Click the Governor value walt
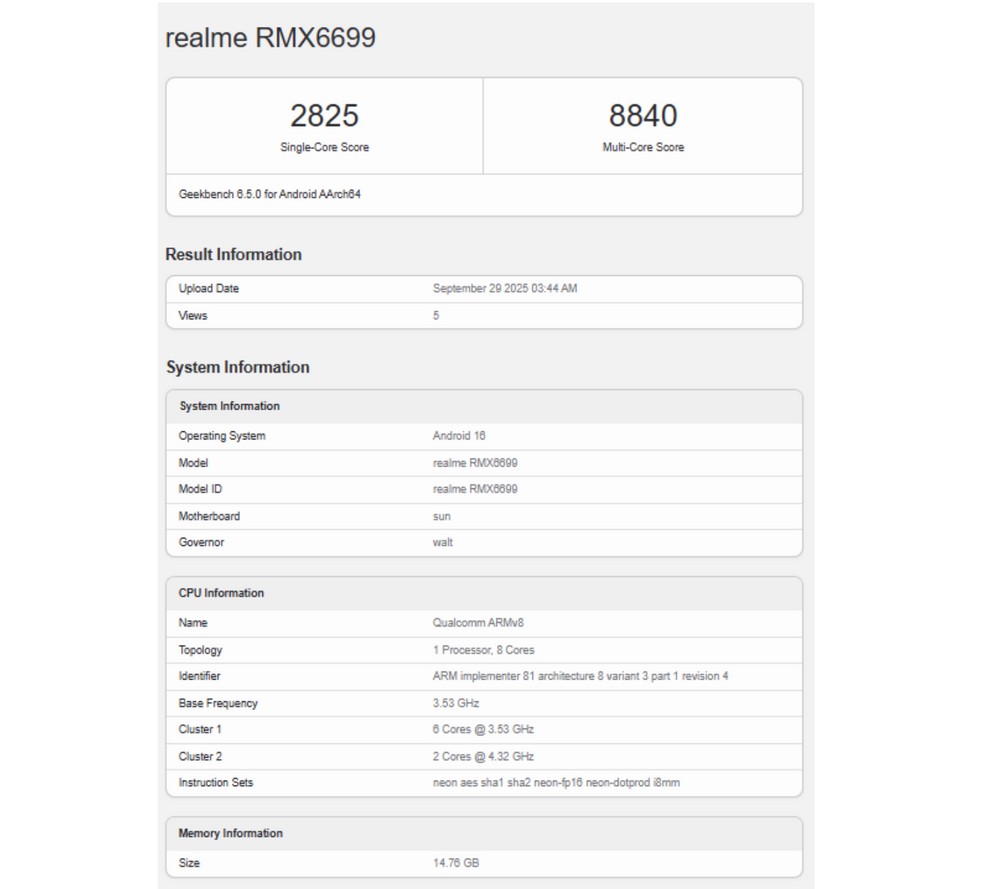Viewport: 1000px width, 889px height. click(442, 542)
